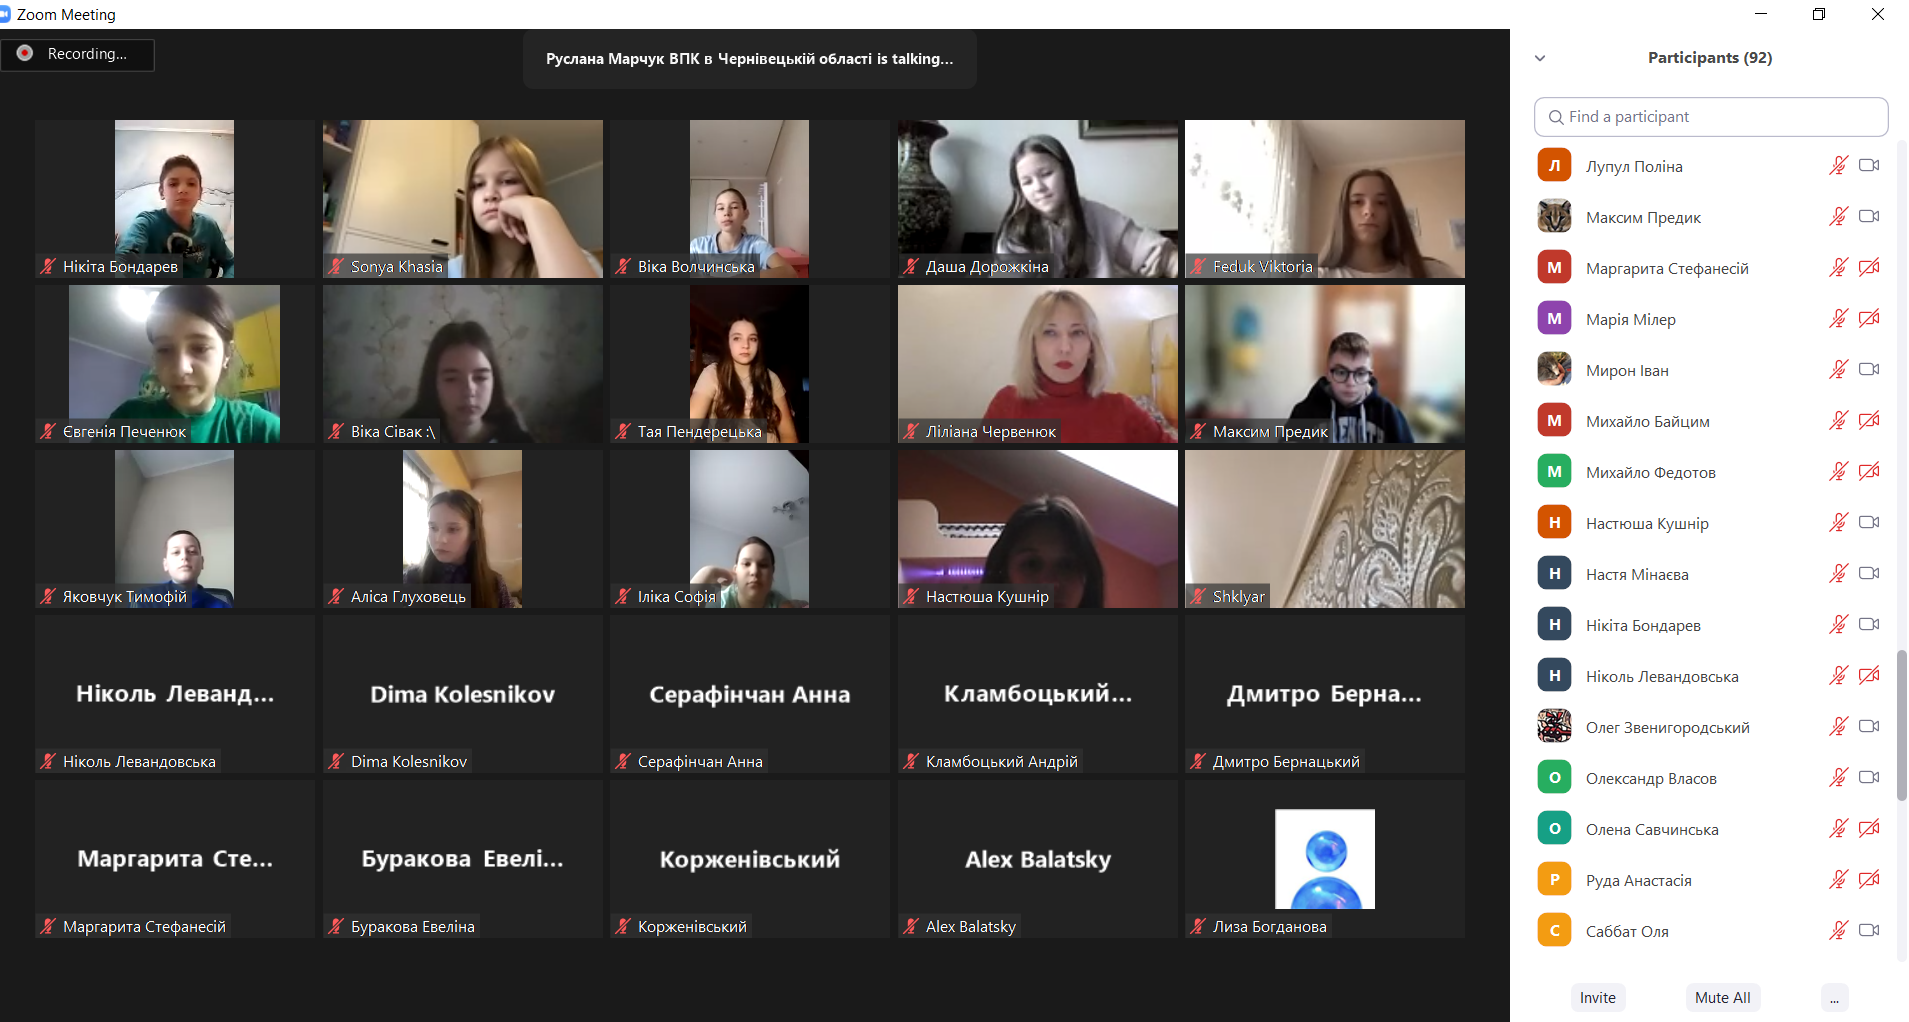Click the camera icon for Лупул Поліна
The width and height of the screenshot is (1909, 1022).
[x=1869, y=166]
